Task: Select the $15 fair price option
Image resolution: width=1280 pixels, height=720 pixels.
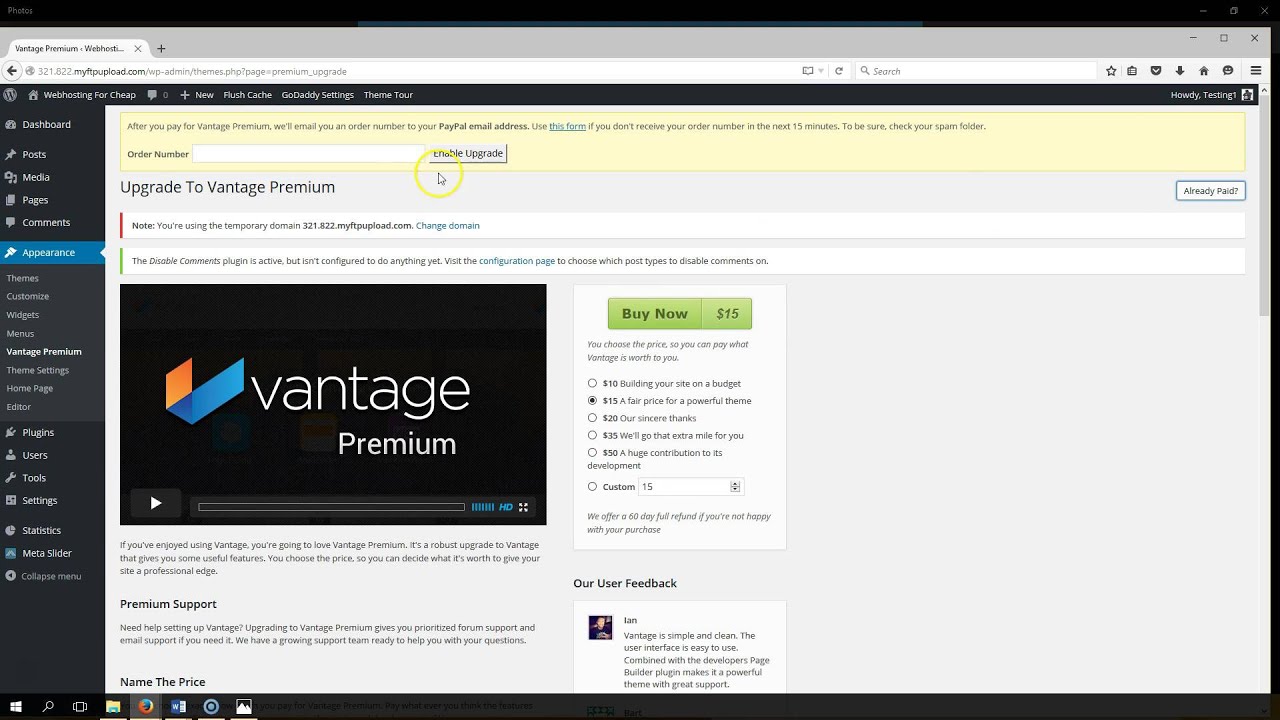Action: point(592,400)
